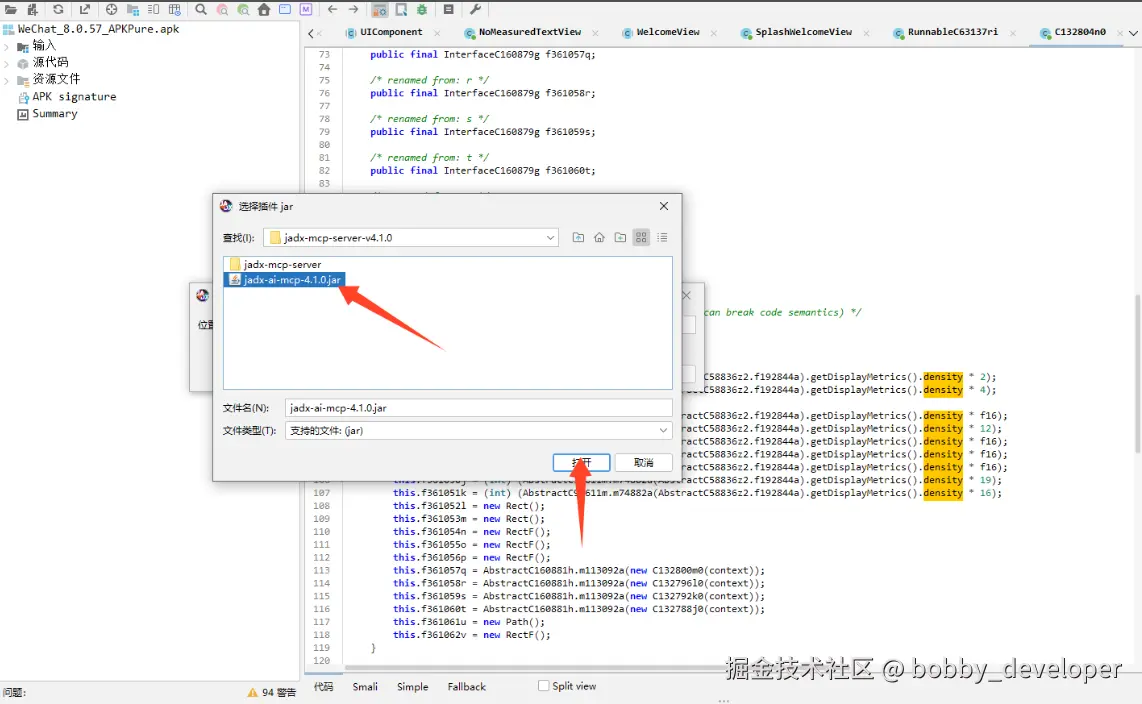The width and height of the screenshot is (1142, 704).
Task: Open the file type (jar) dropdown
Action: point(663,430)
